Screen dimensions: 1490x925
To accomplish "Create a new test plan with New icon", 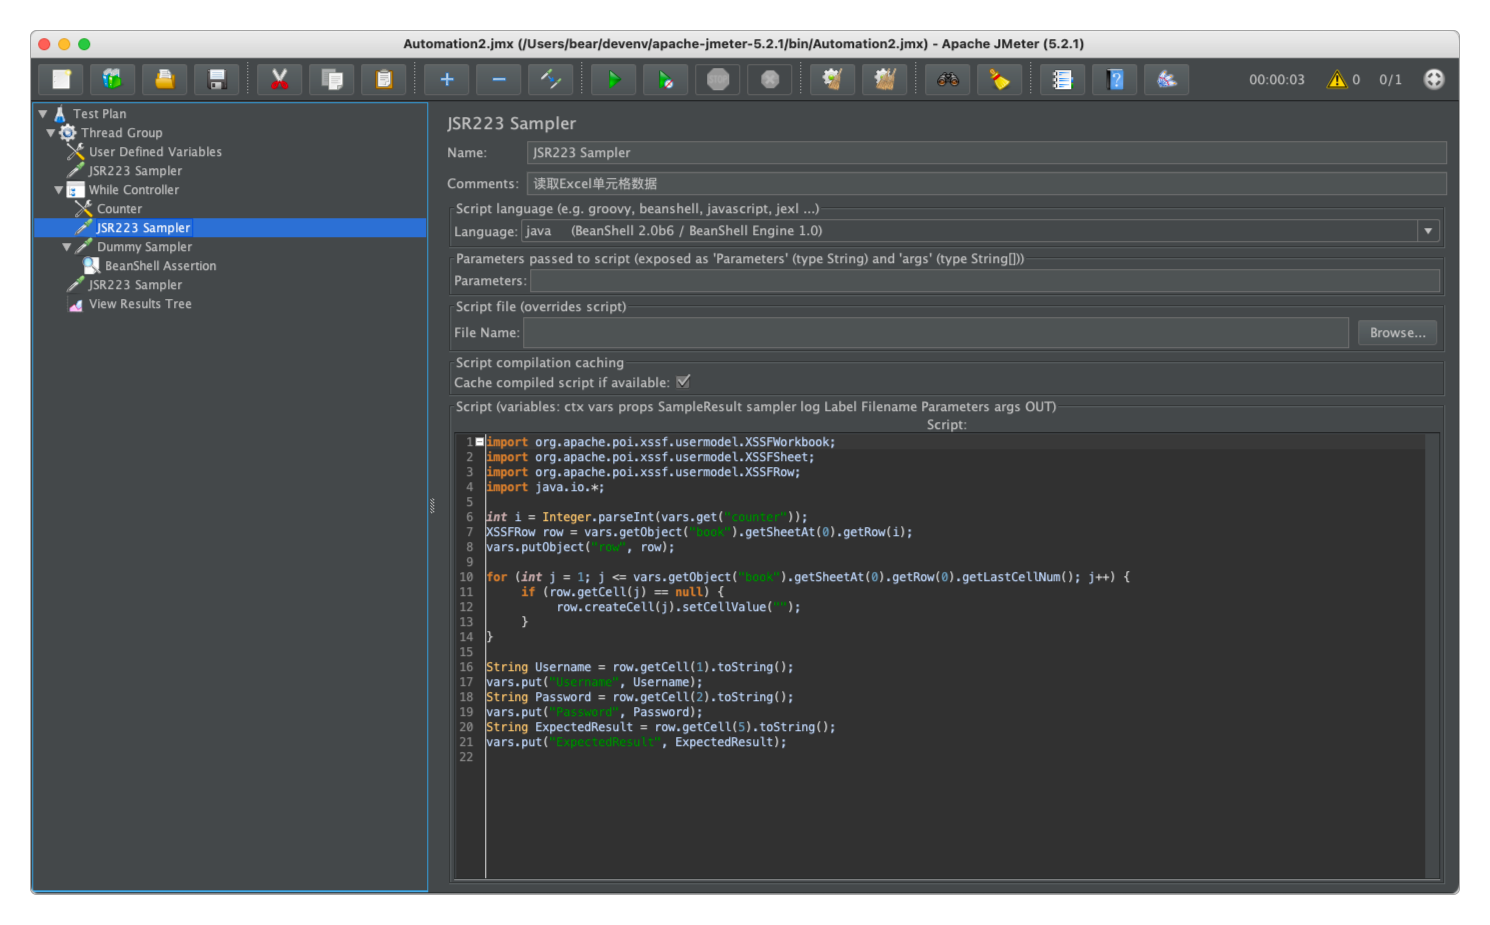I will (61, 79).
